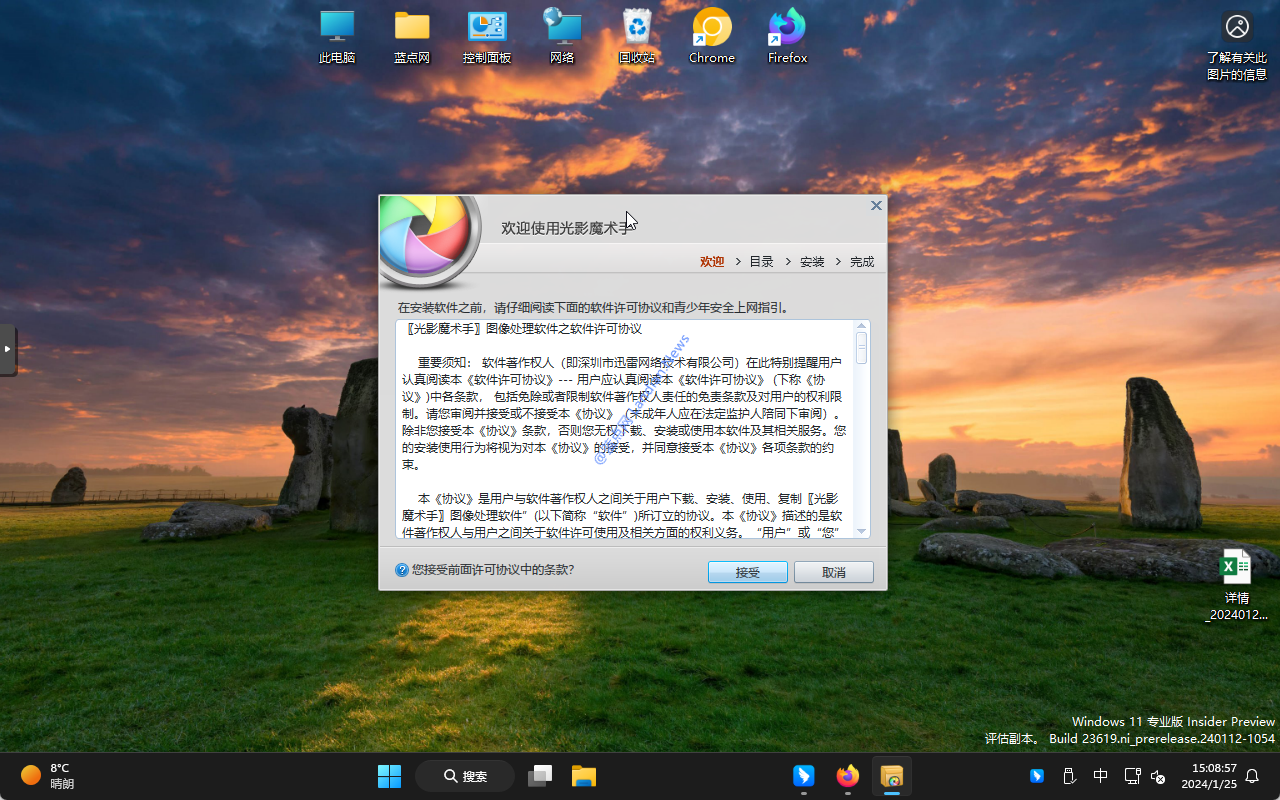Screen dimensions: 1280x800
Task: Click the muted volume tray icon
Action: (x=1158, y=776)
